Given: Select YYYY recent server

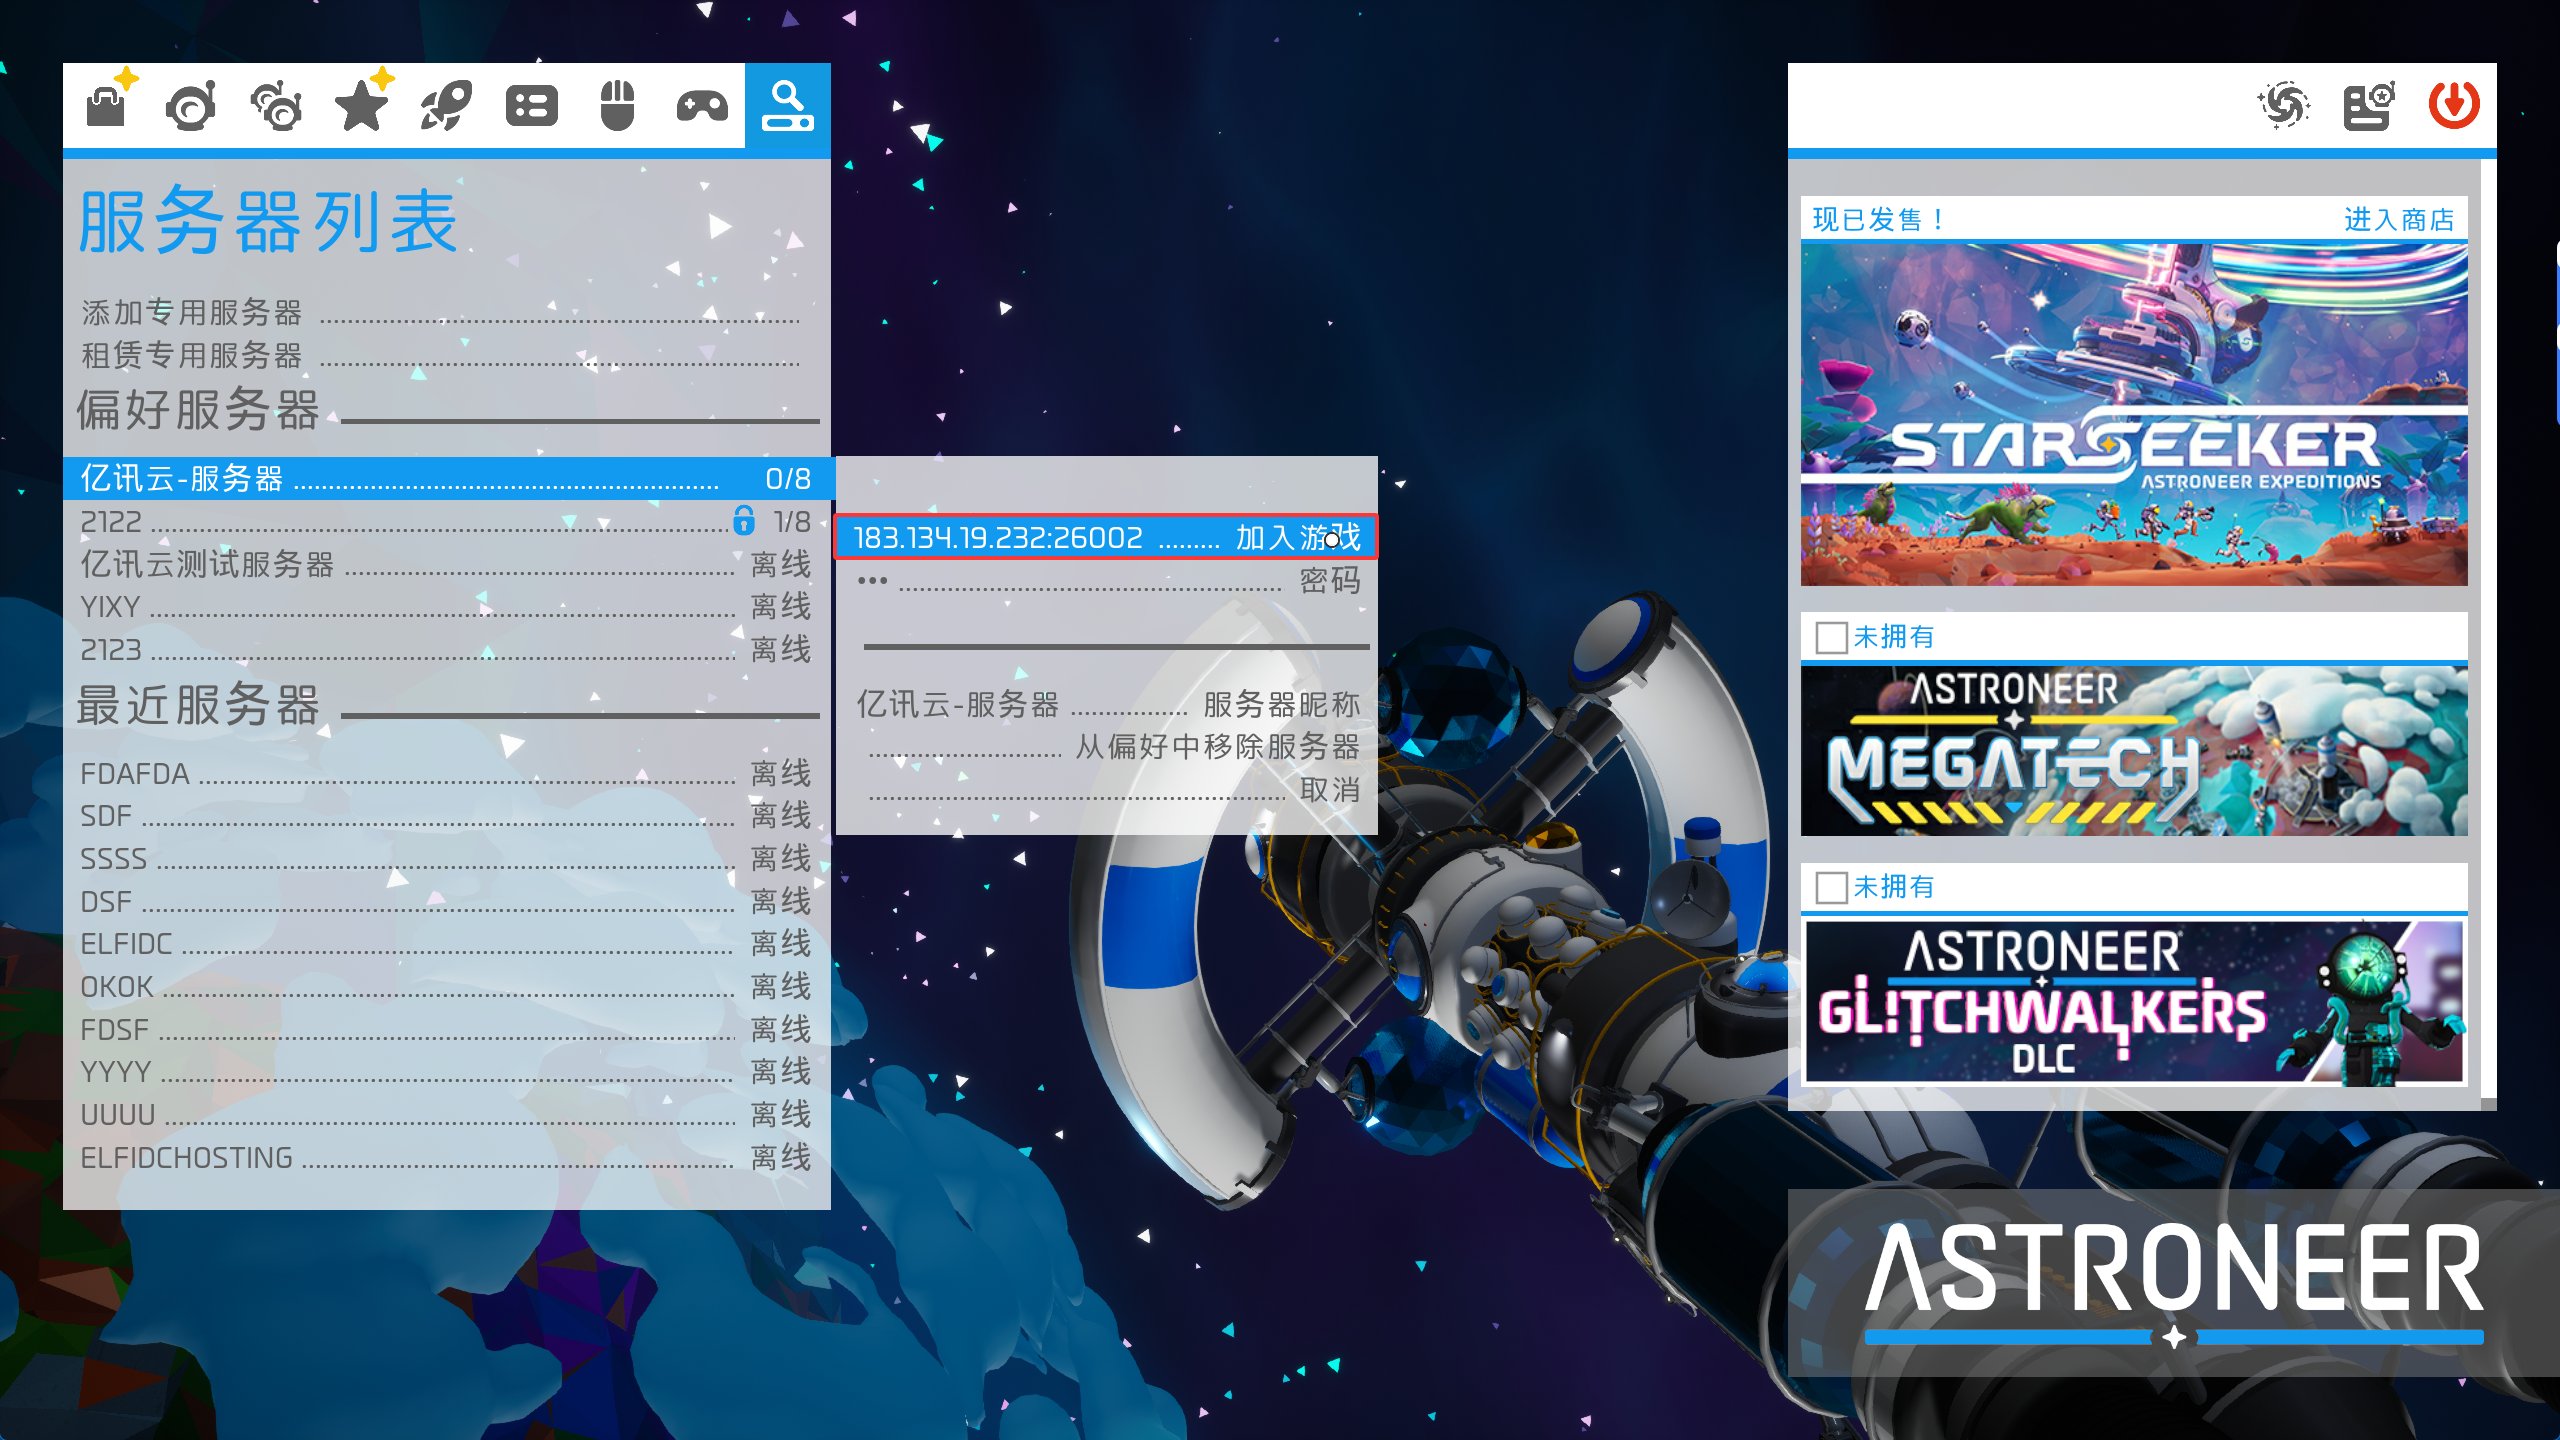Looking at the screenshot, I should click(447, 1071).
